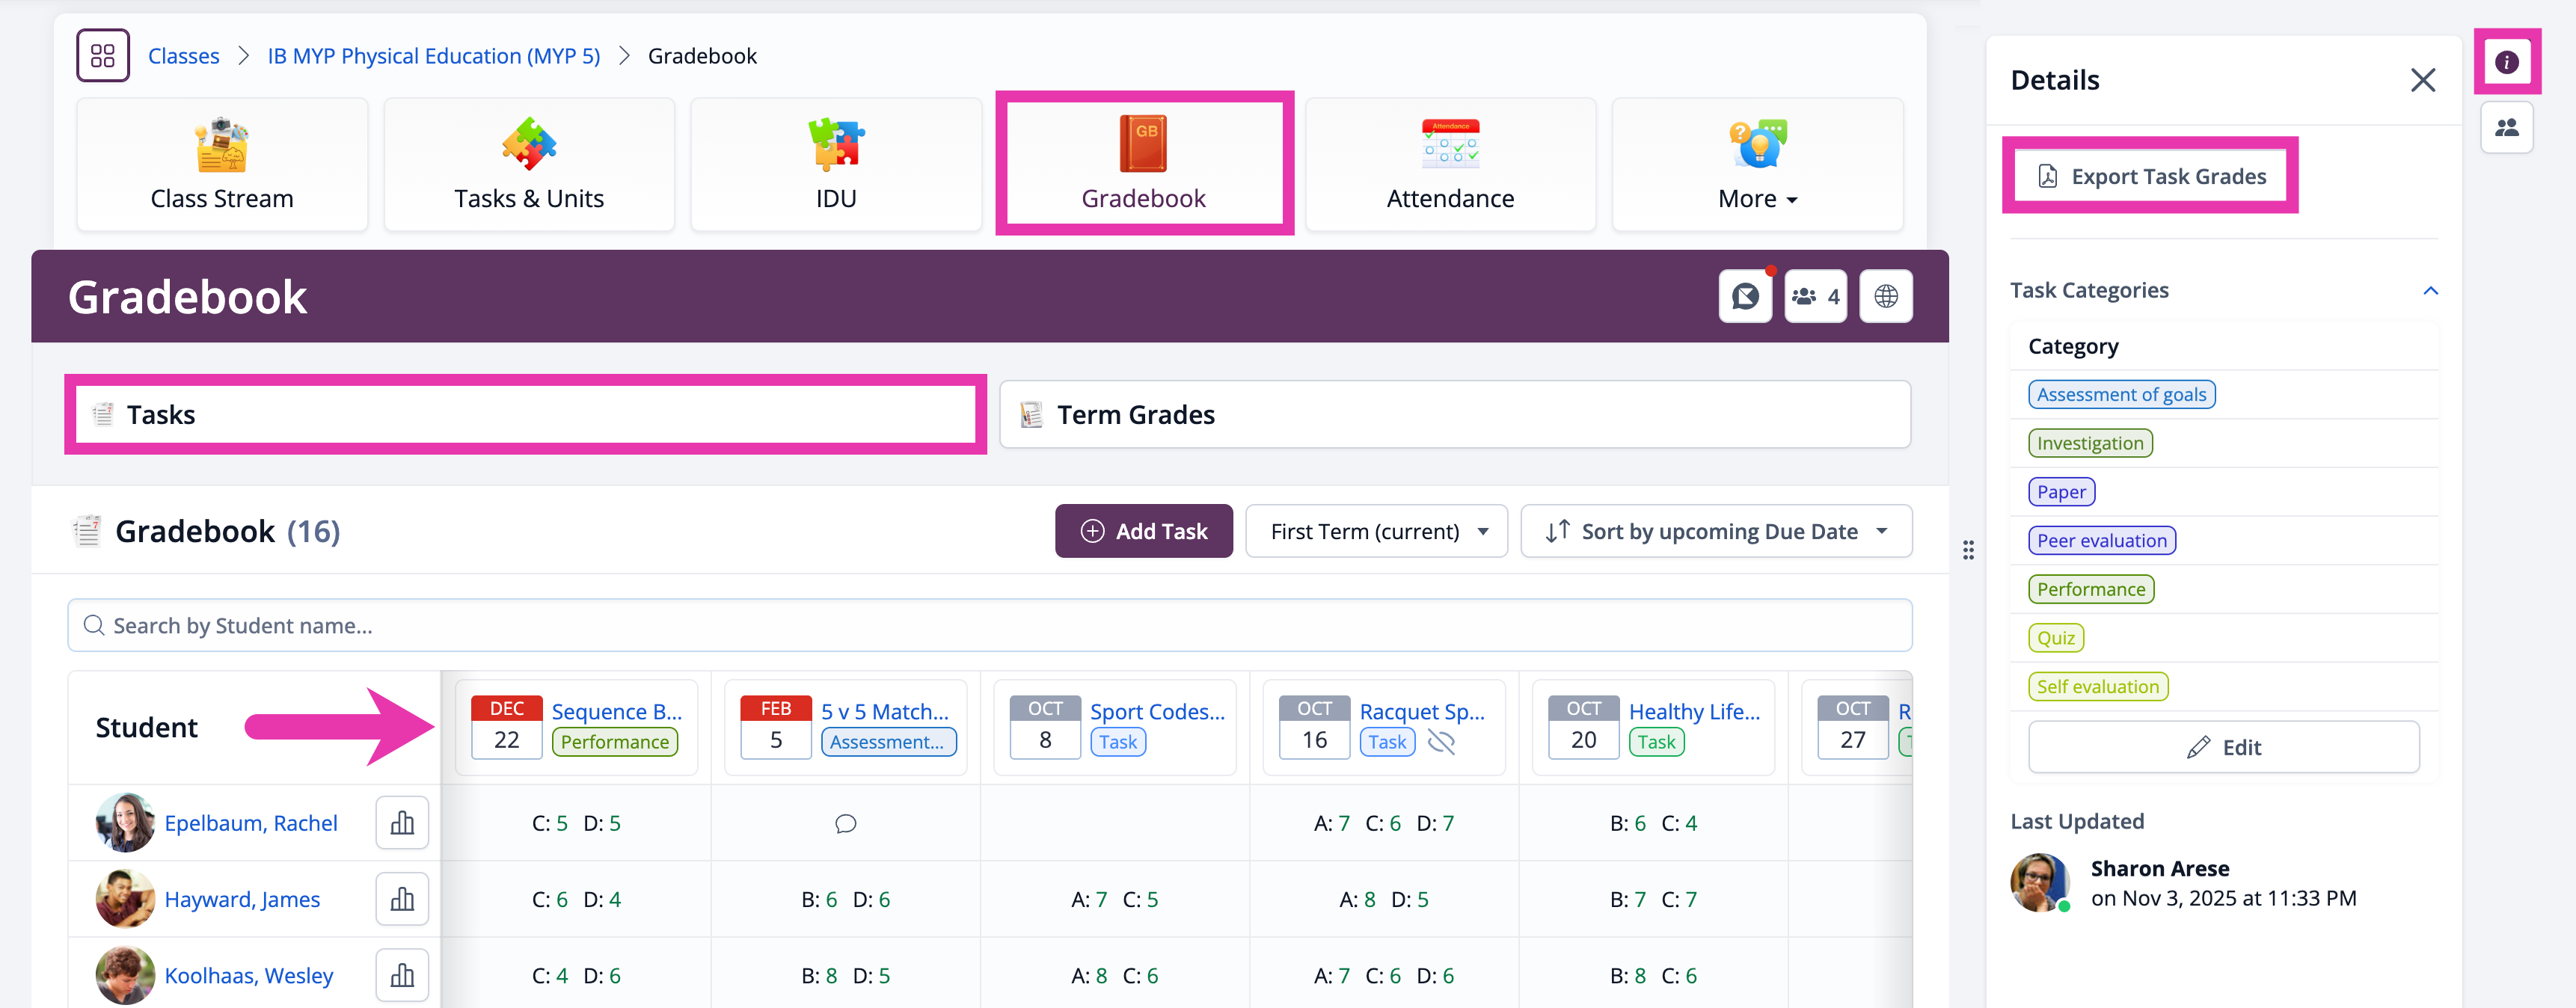
Task: Expand the More menu
Action: [x=1757, y=164]
